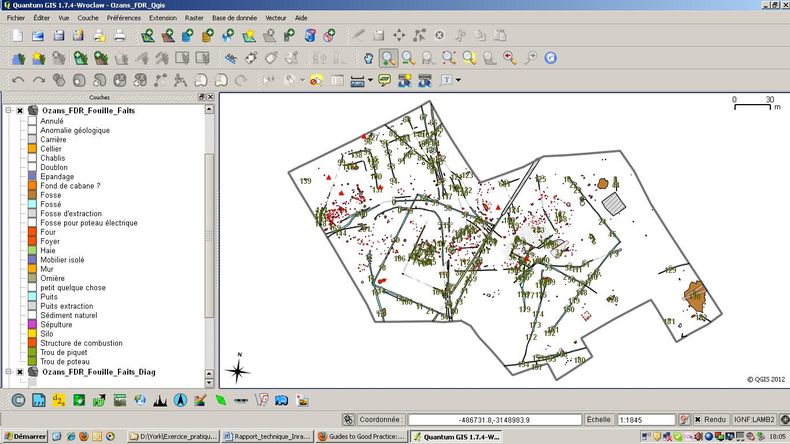Click the Redo arrow icon

[x=39, y=80]
